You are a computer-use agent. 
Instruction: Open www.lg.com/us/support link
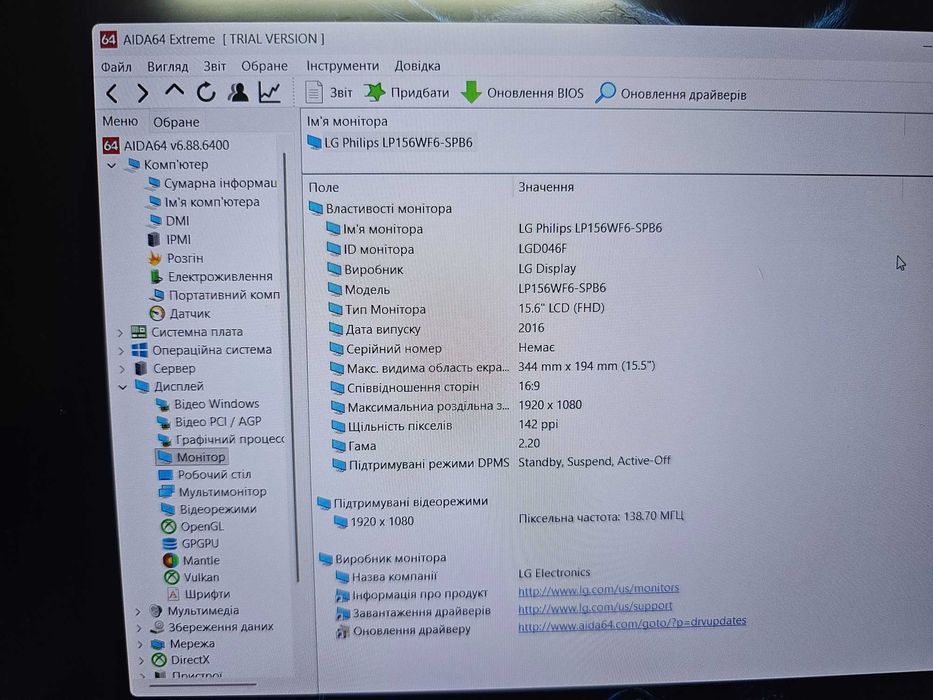point(595,607)
